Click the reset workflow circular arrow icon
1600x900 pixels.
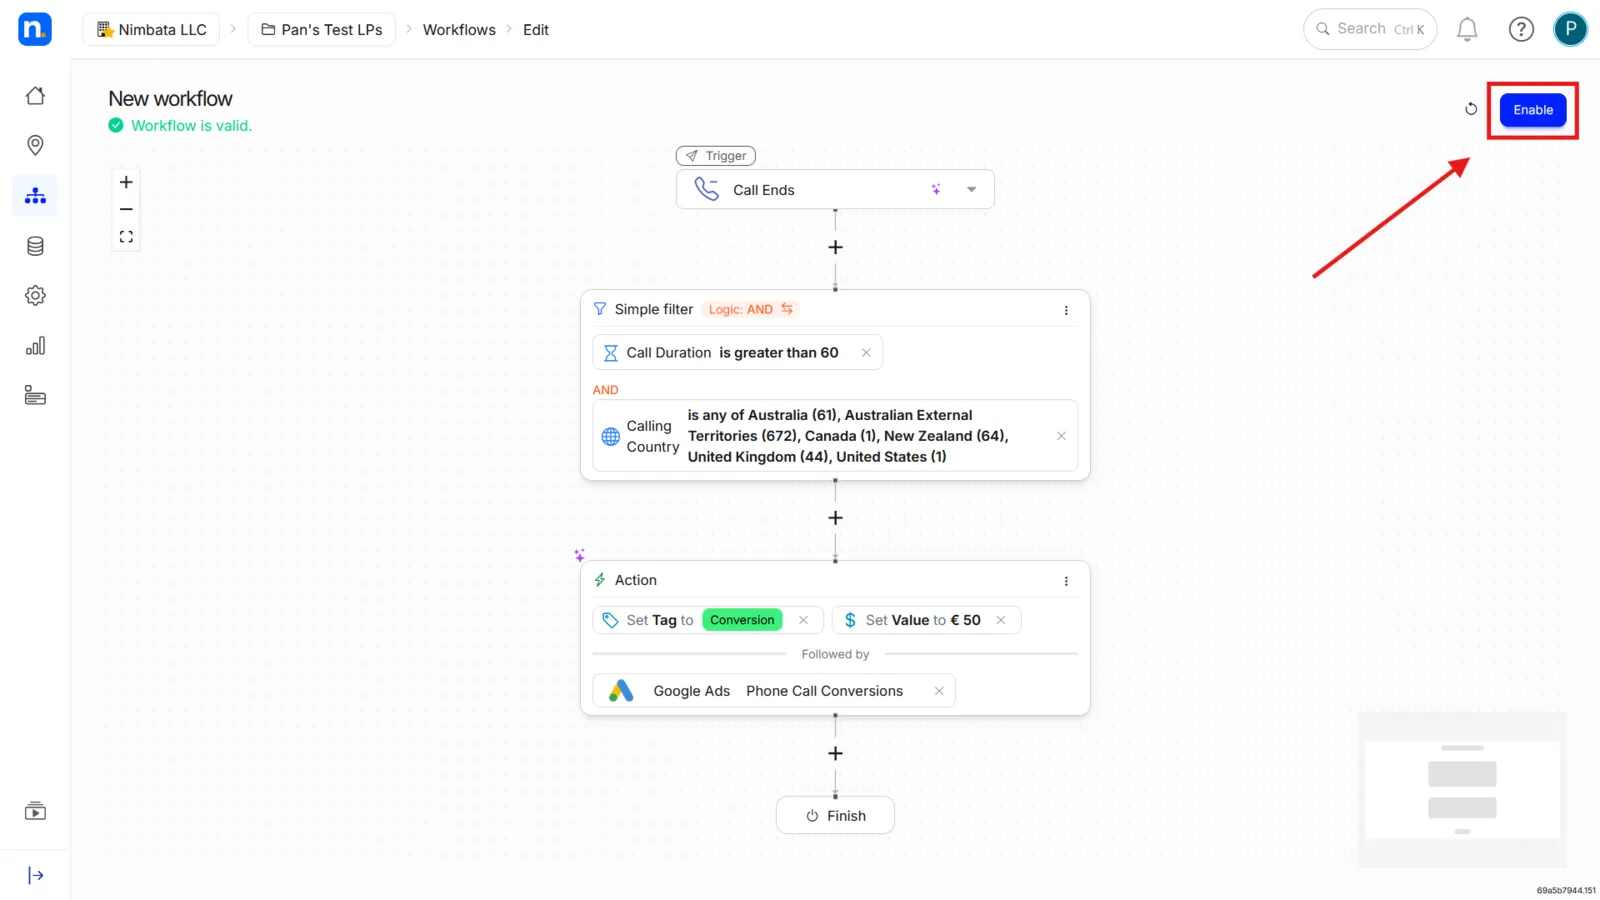point(1471,109)
